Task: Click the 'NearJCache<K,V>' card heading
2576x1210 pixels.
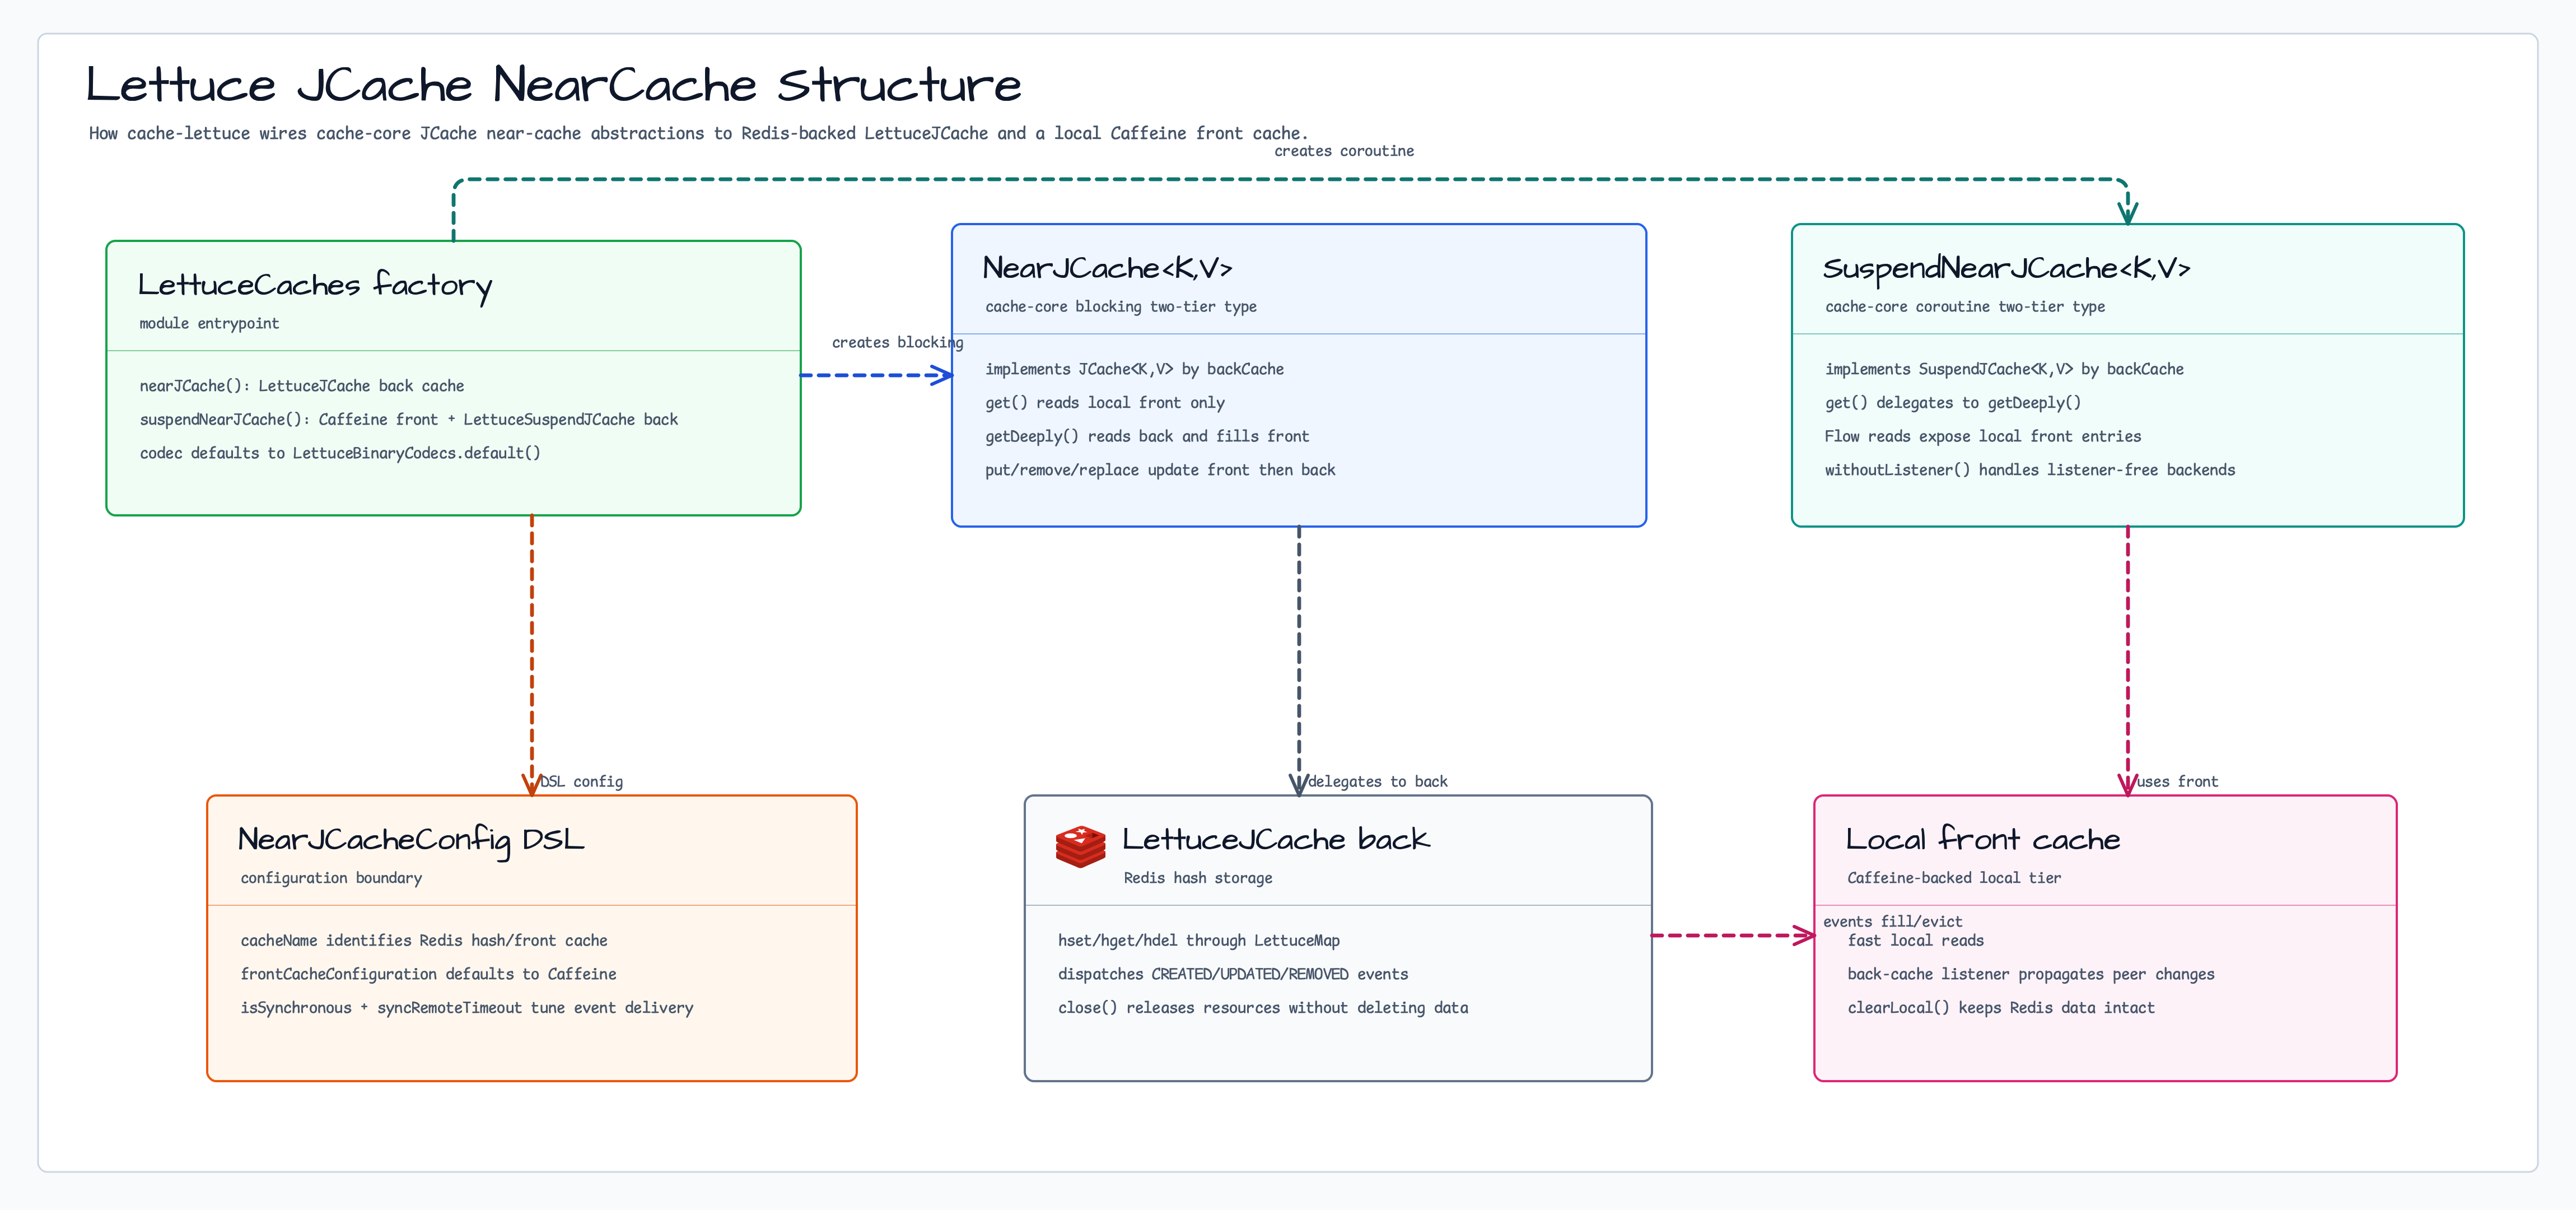Action: tap(1107, 268)
